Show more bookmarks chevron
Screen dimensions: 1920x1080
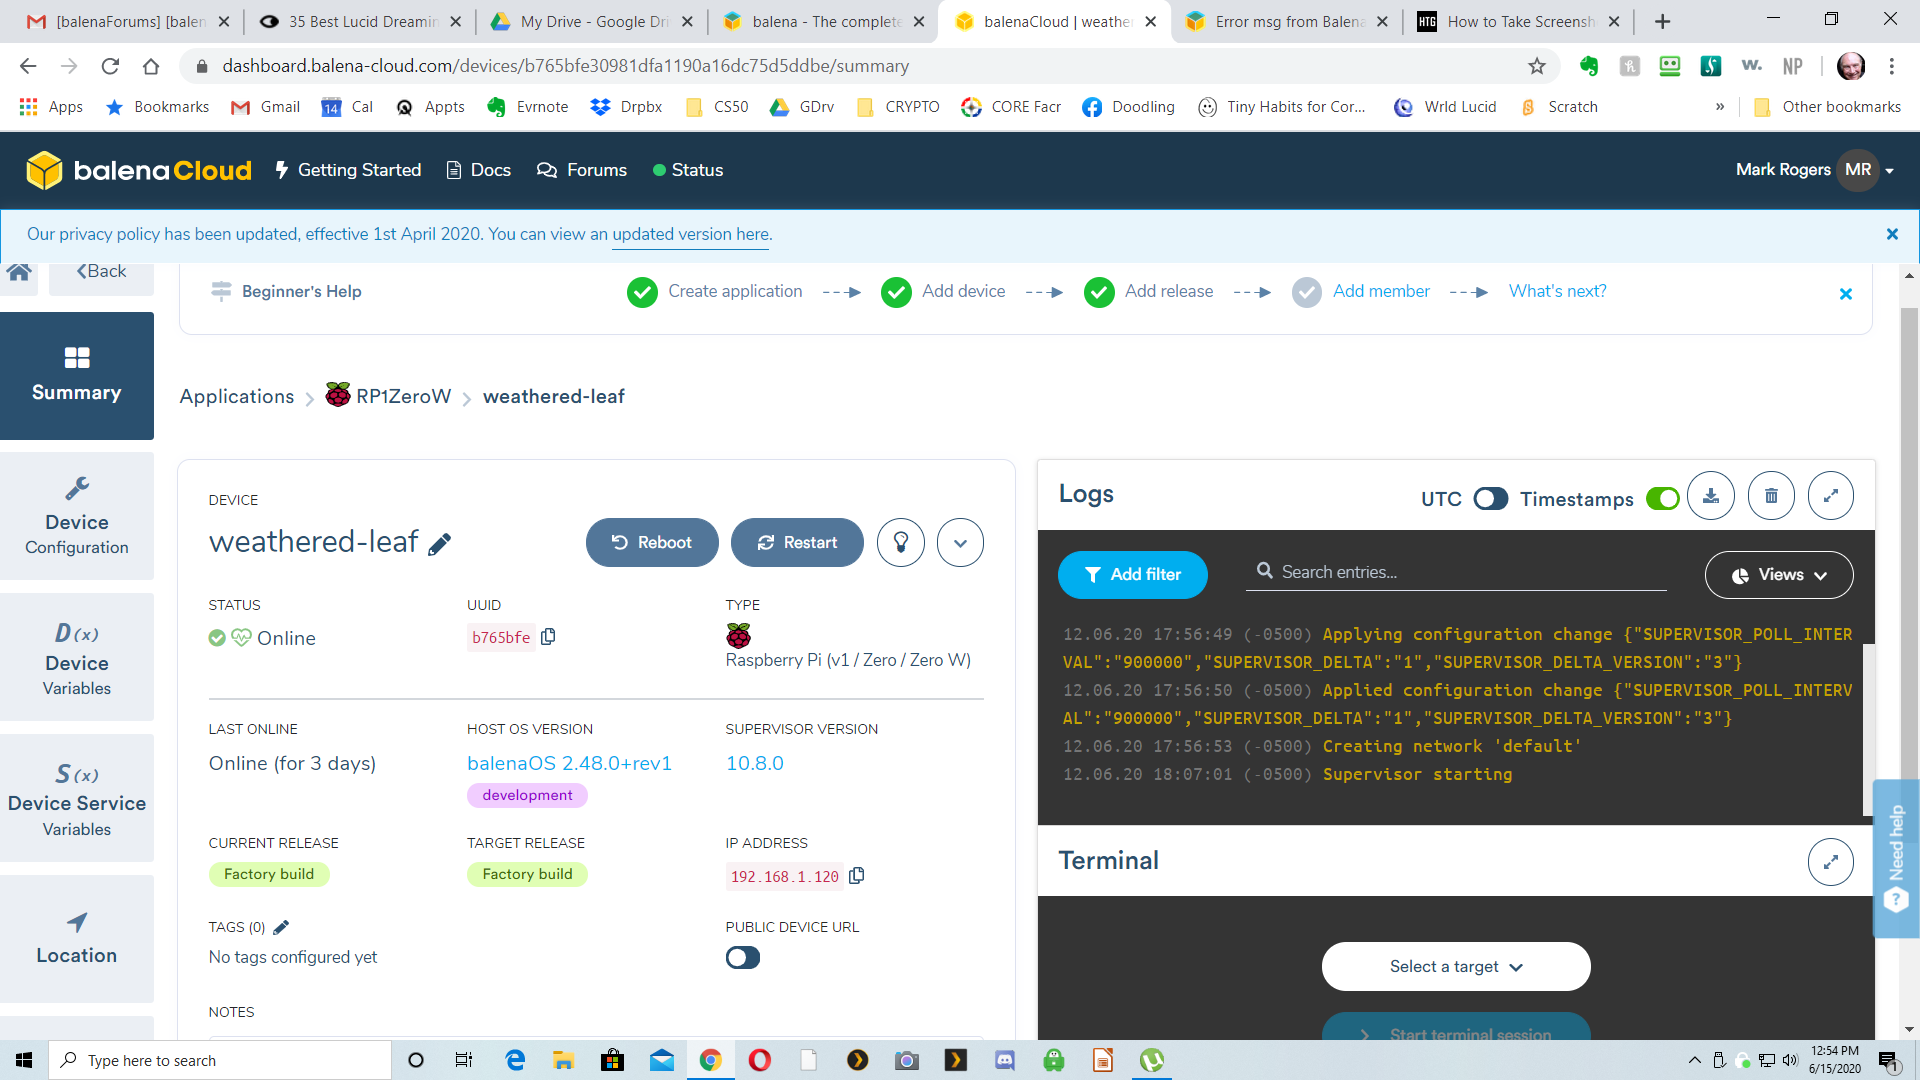1720,107
